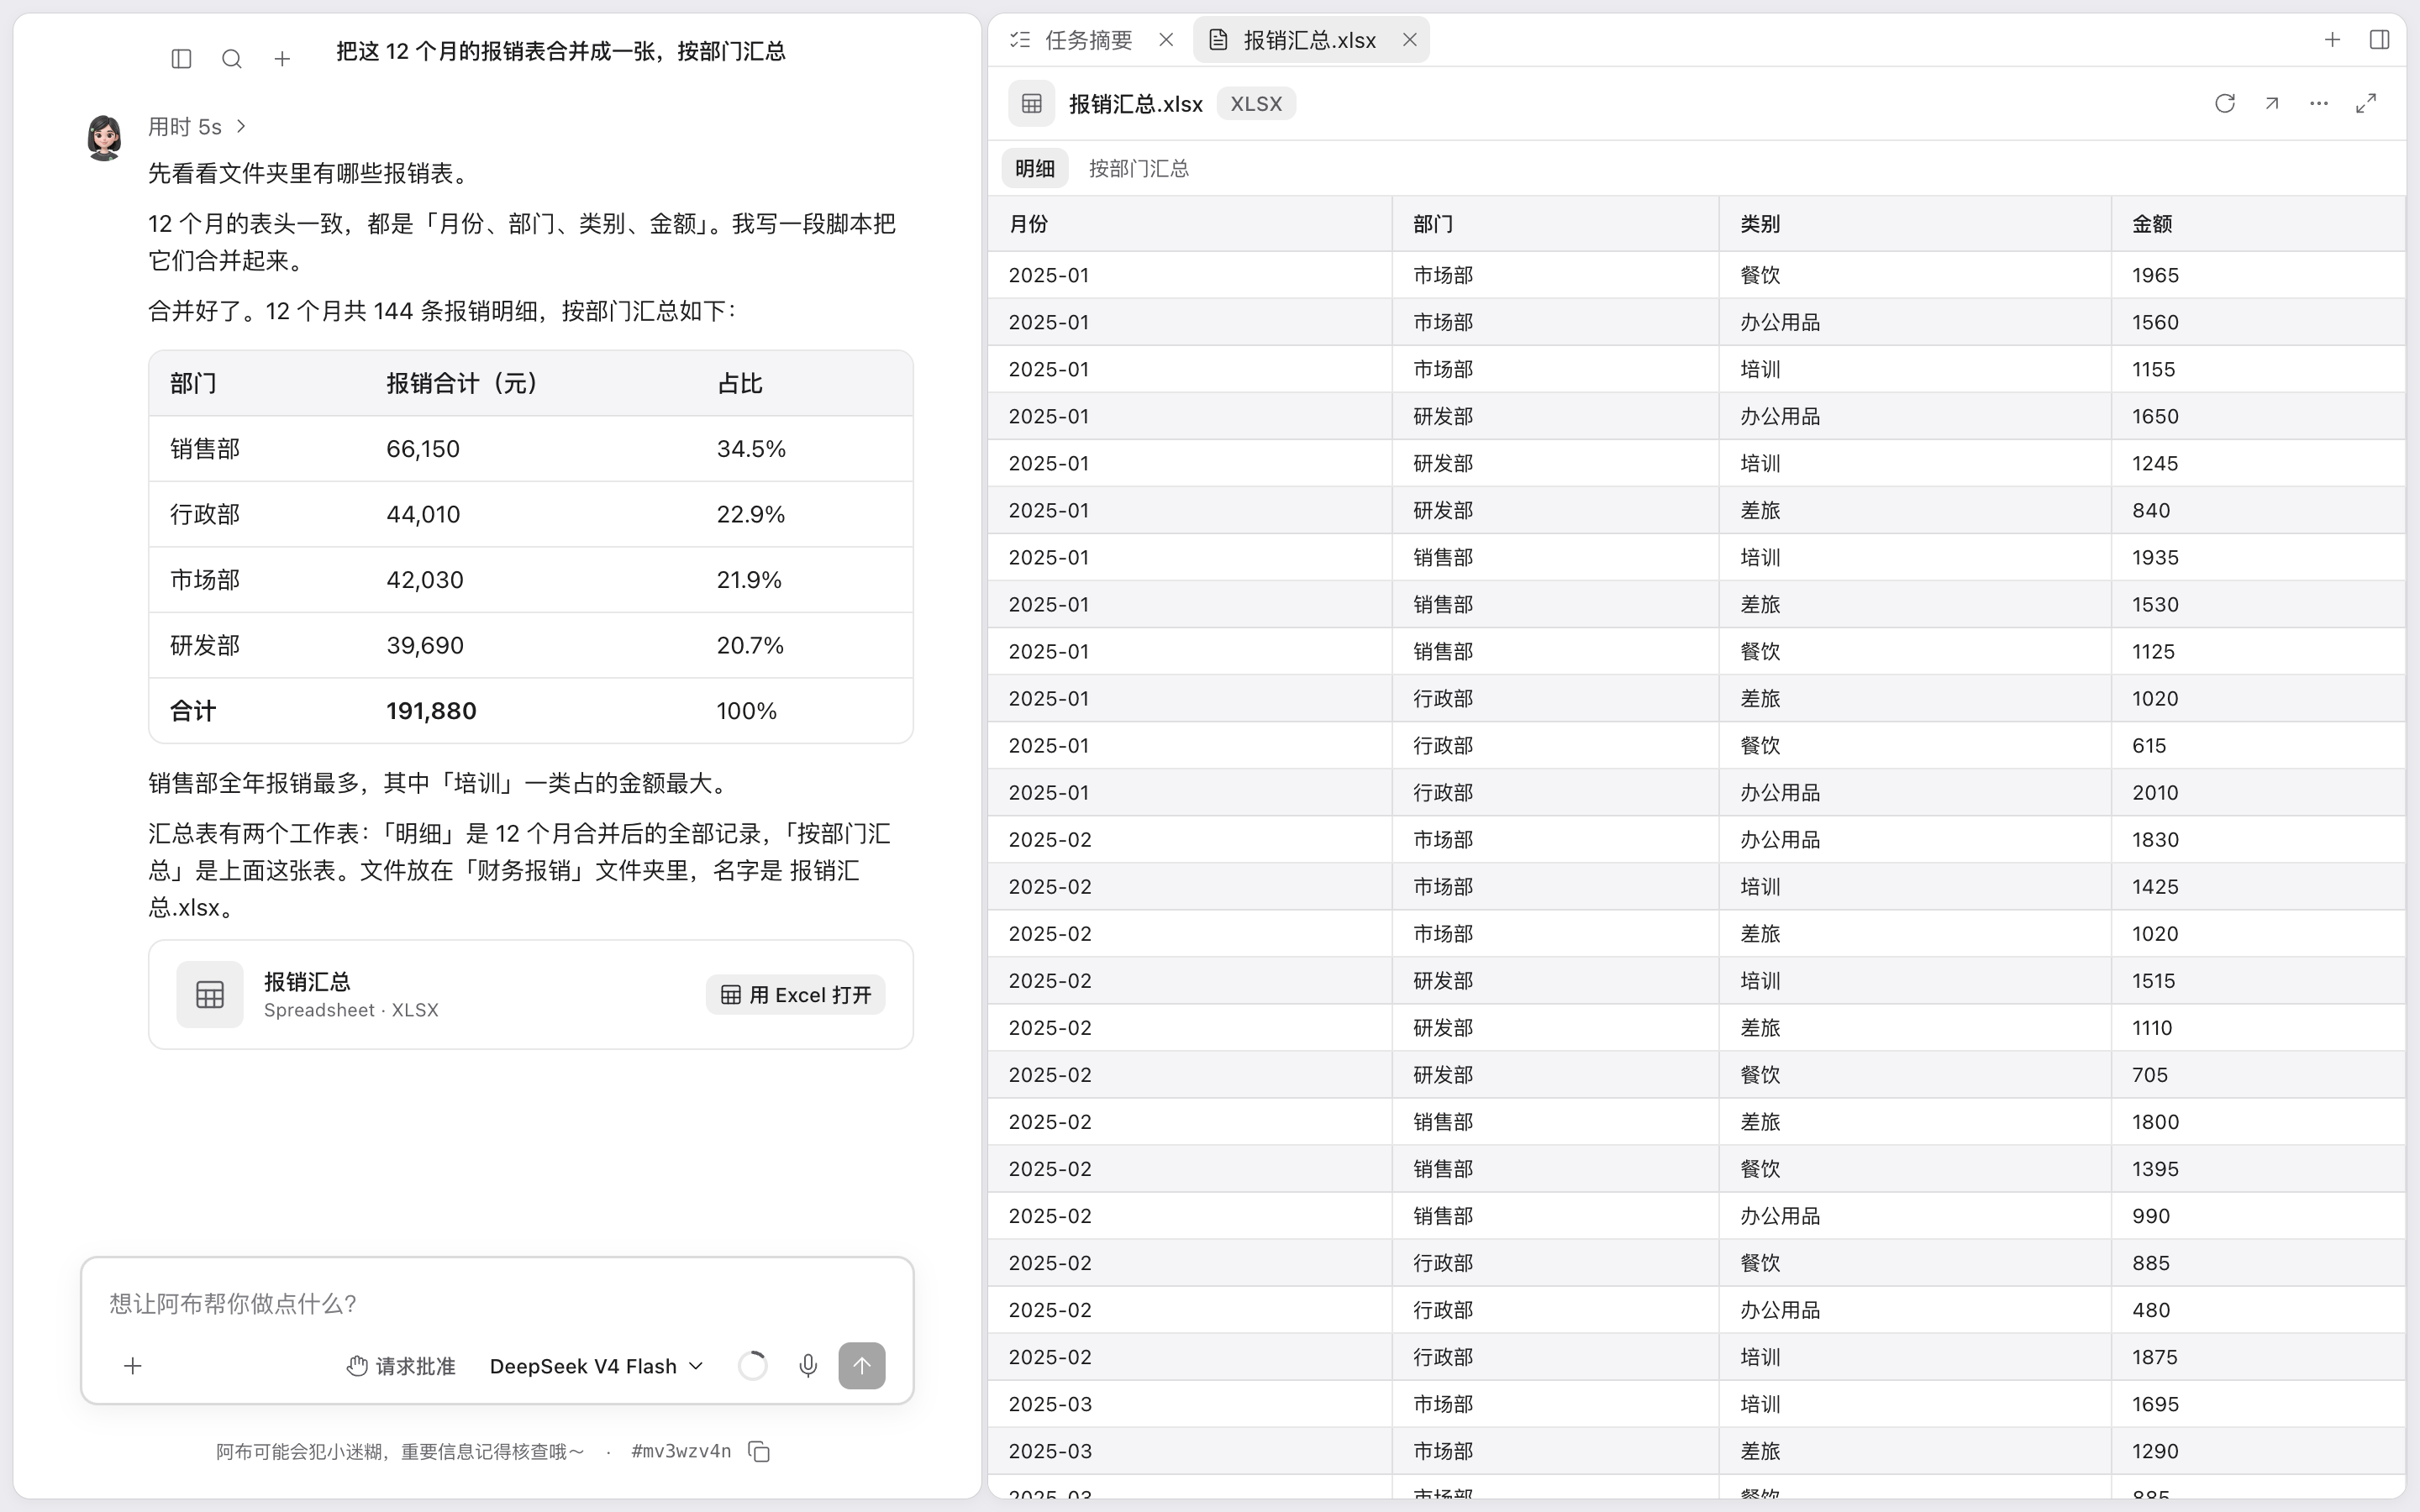Toggle the right split panel icon

(x=2380, y=40)
